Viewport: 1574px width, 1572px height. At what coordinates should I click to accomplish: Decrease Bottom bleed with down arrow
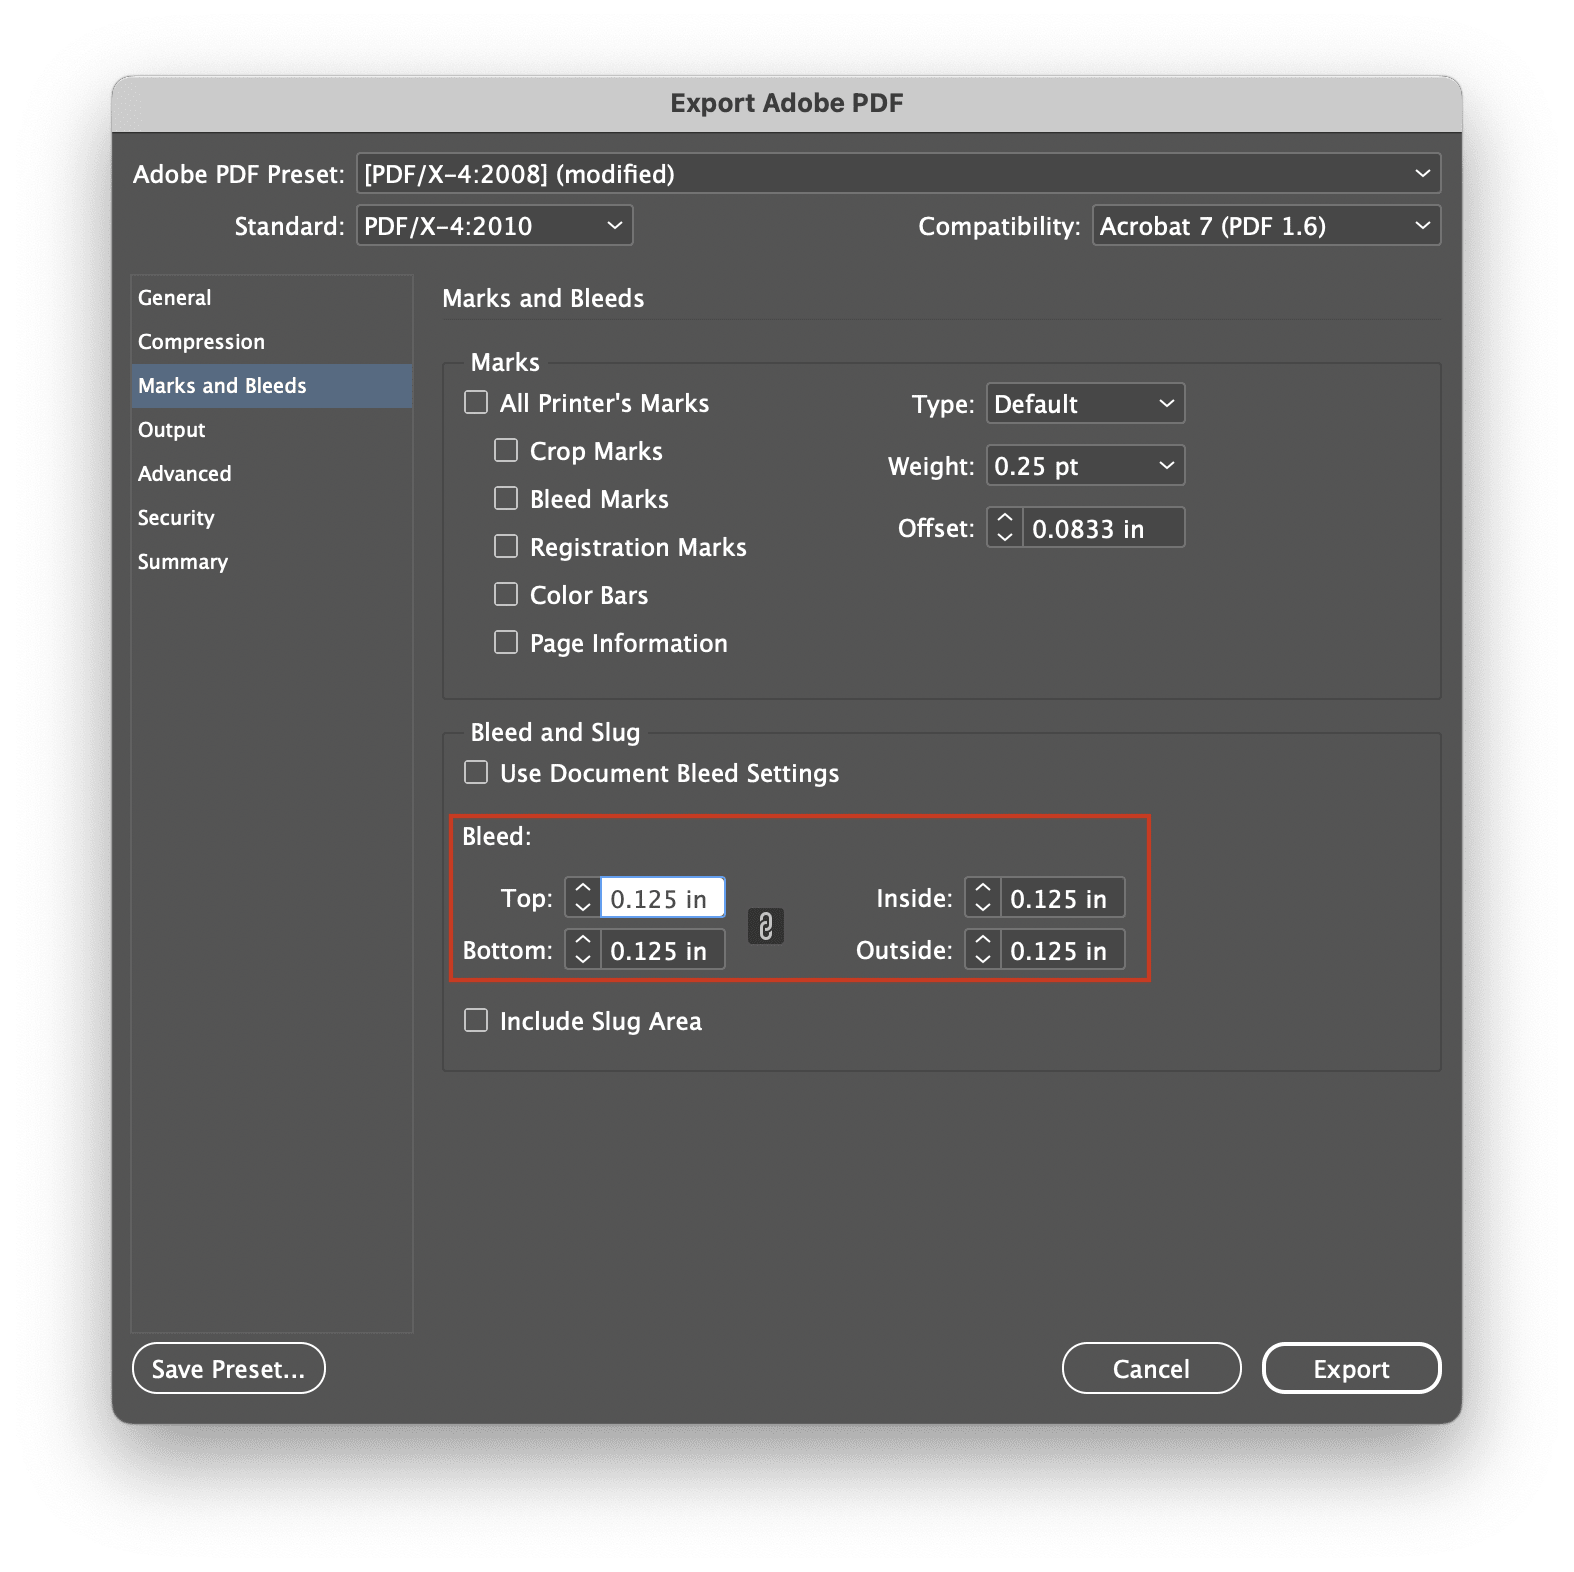point(583,959)
